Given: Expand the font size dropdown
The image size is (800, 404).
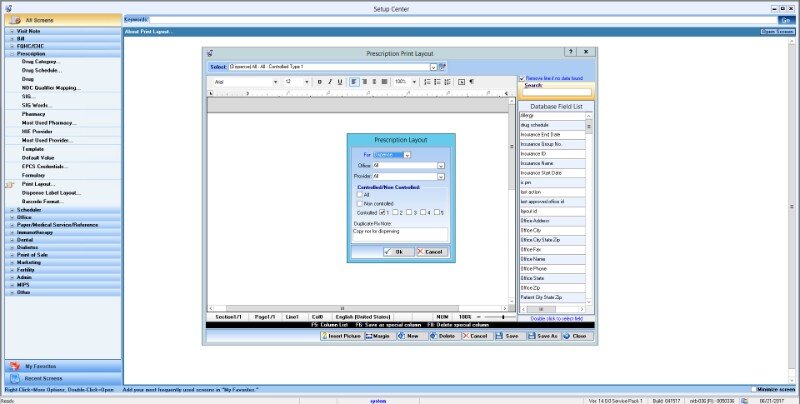Looking at the screenshot, I should click(x=305, y=81).
